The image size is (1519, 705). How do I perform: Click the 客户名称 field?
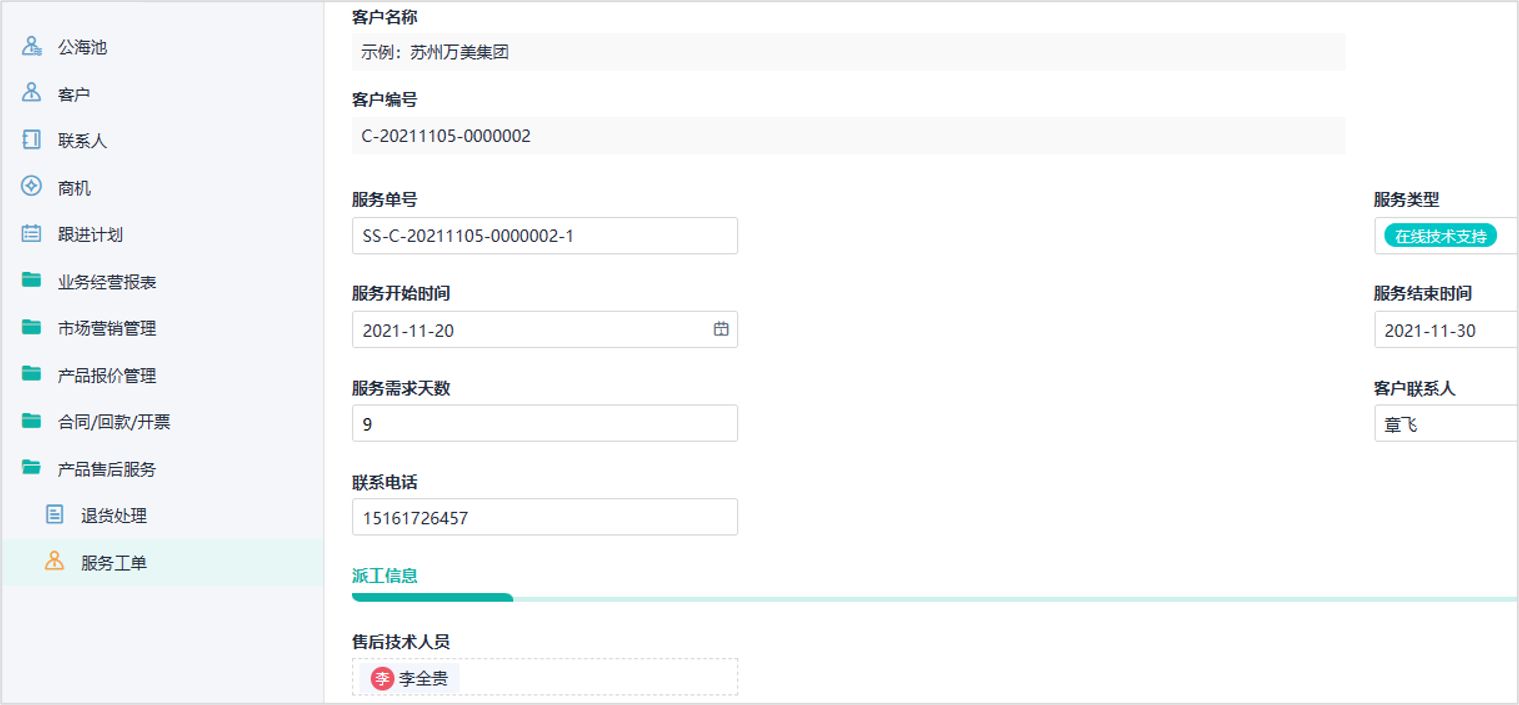pyautogui.click(x=848, y=52)
